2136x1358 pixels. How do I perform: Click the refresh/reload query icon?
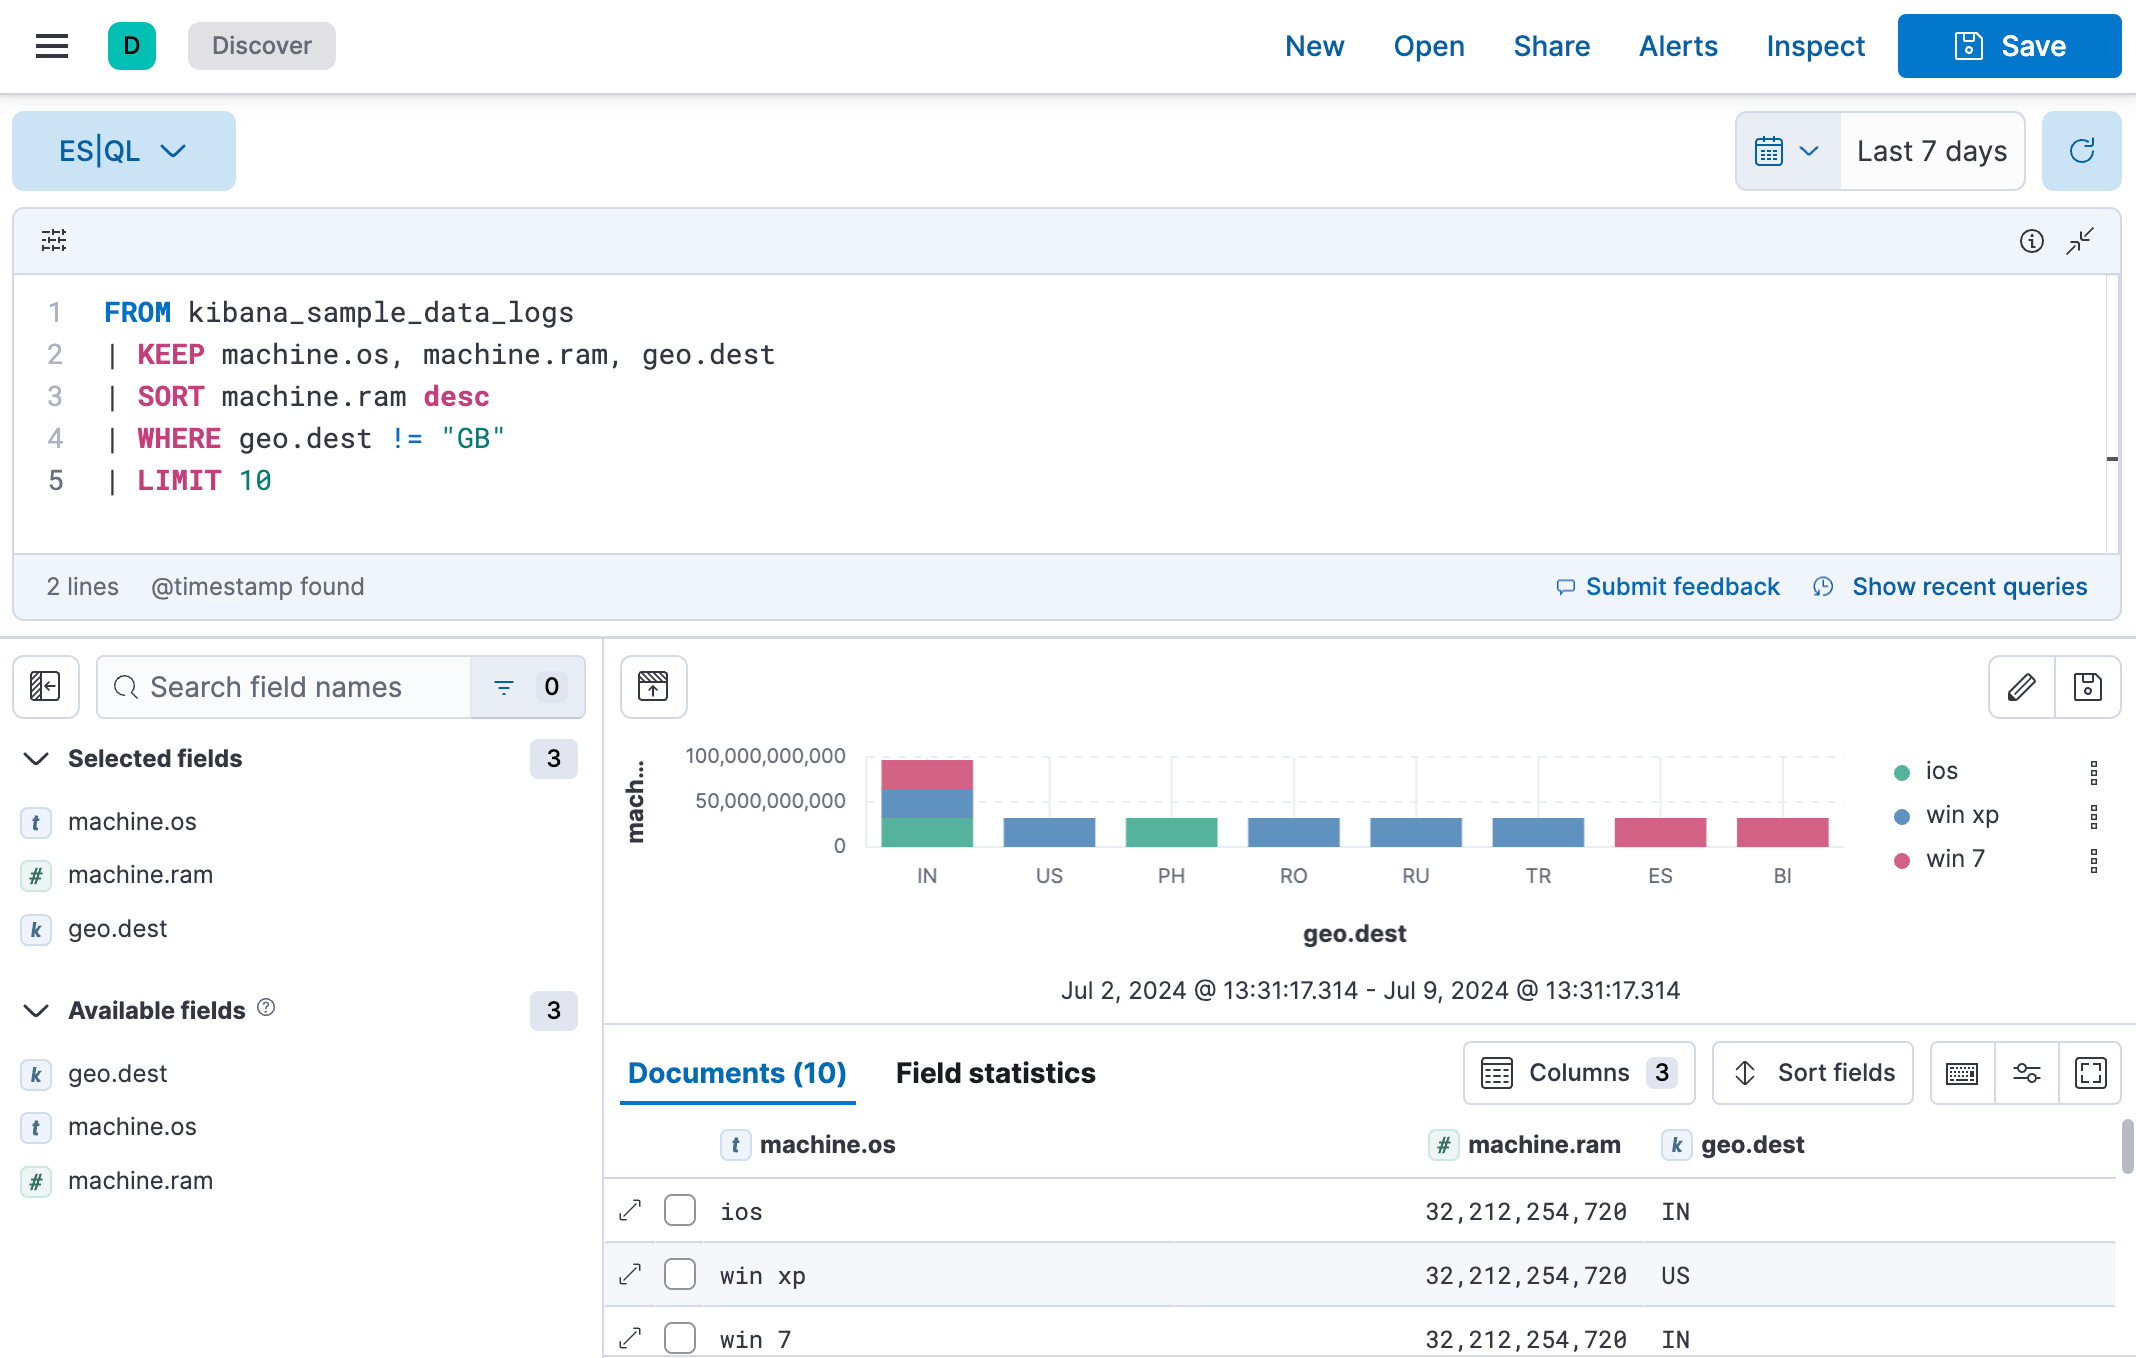pyautogui.click(x=2083, y=151)
